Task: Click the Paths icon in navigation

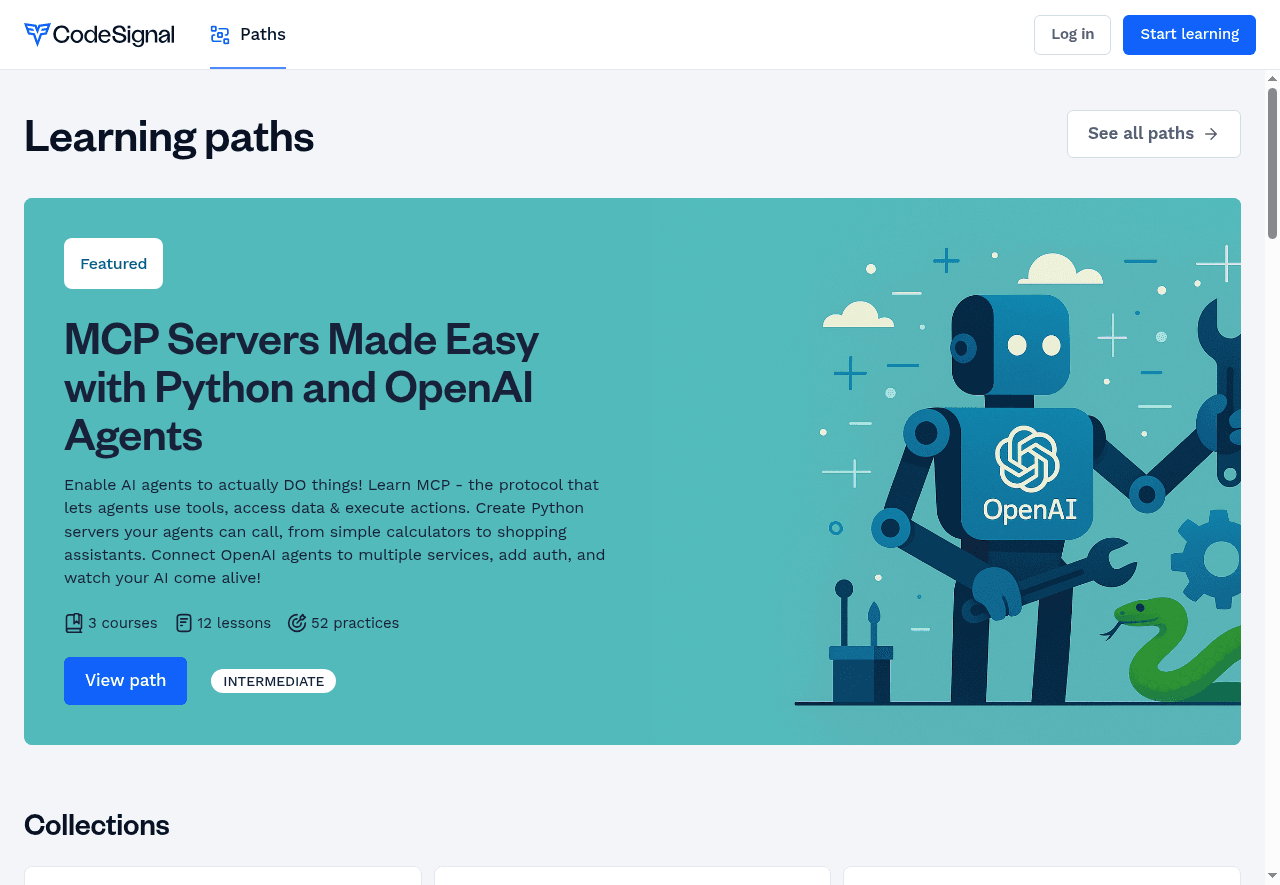Action: pyautogui.click(x=220, y=35)
